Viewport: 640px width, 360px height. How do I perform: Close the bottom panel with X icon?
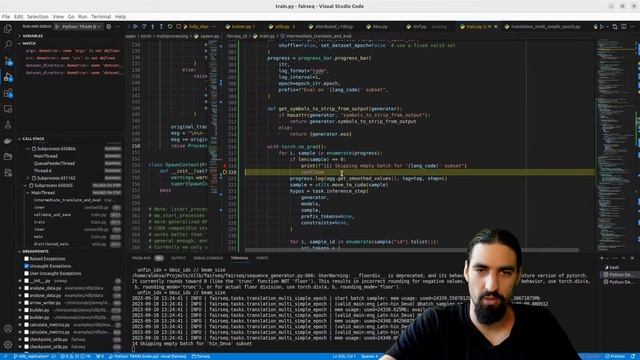pos(632,258)
